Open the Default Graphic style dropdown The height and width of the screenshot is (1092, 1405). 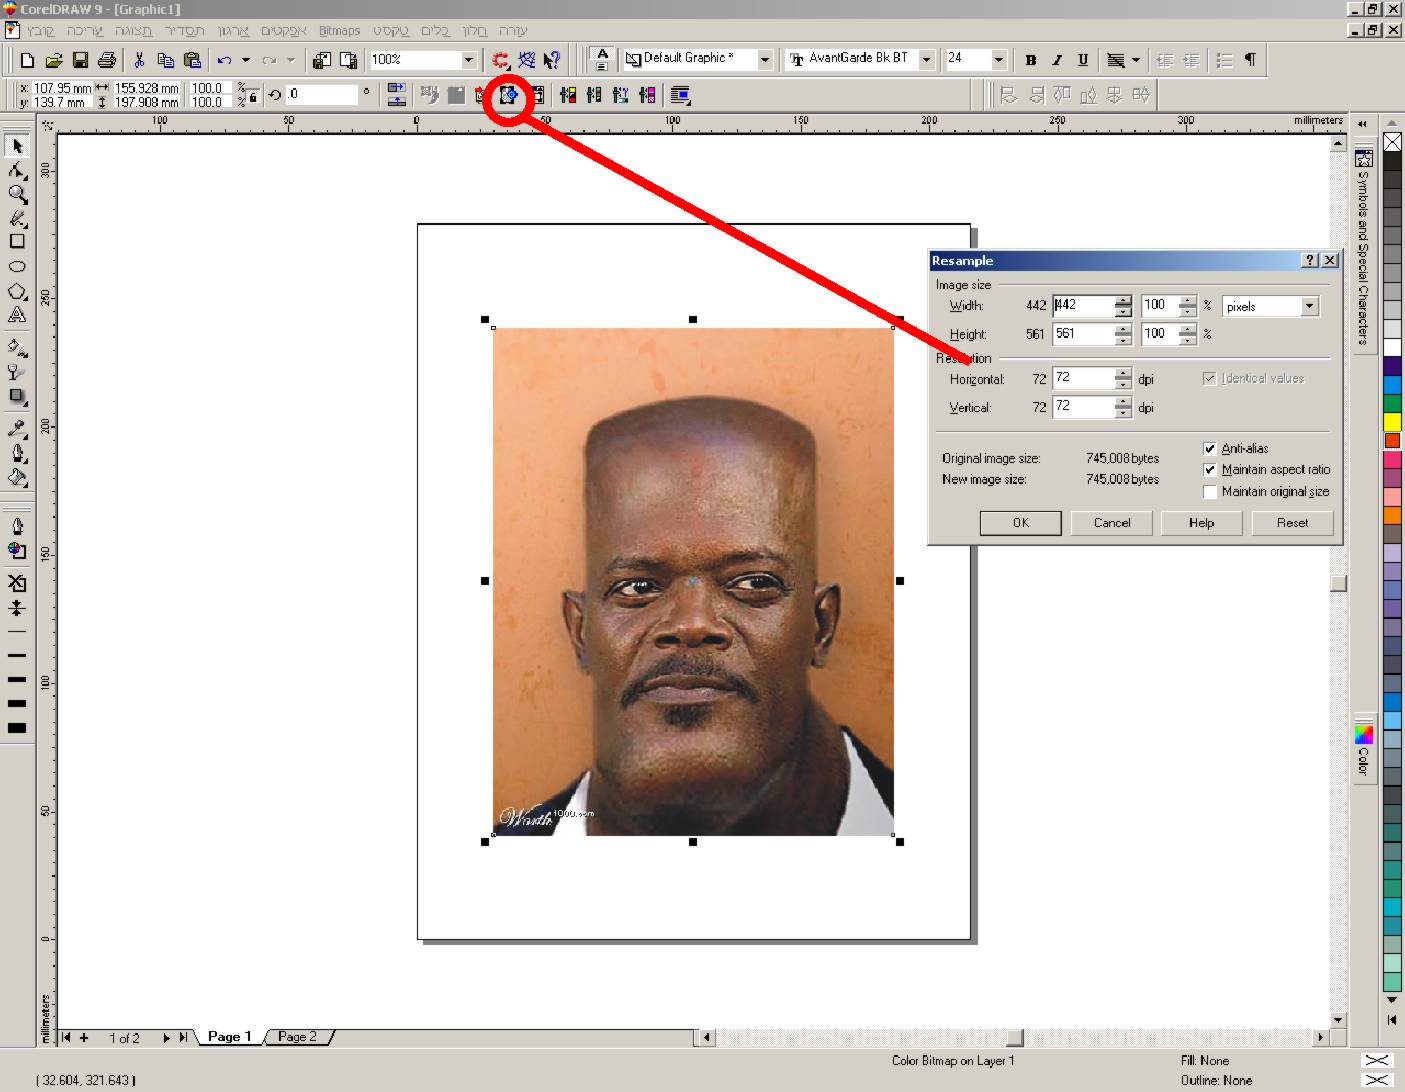click(x=765, y=60)
